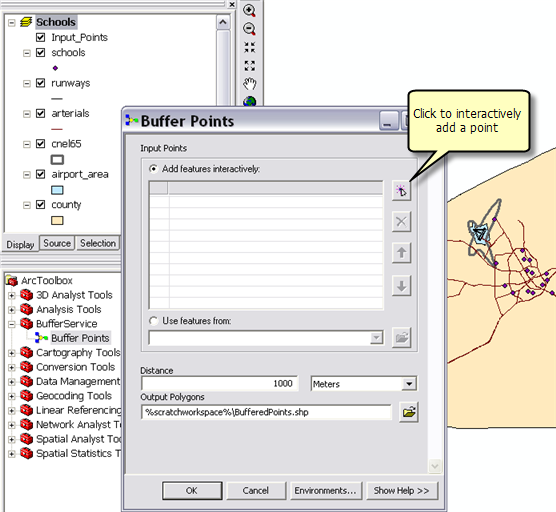Select the Pan hand tool
Viewport: 556px width, 512px height.
[250, 84]
